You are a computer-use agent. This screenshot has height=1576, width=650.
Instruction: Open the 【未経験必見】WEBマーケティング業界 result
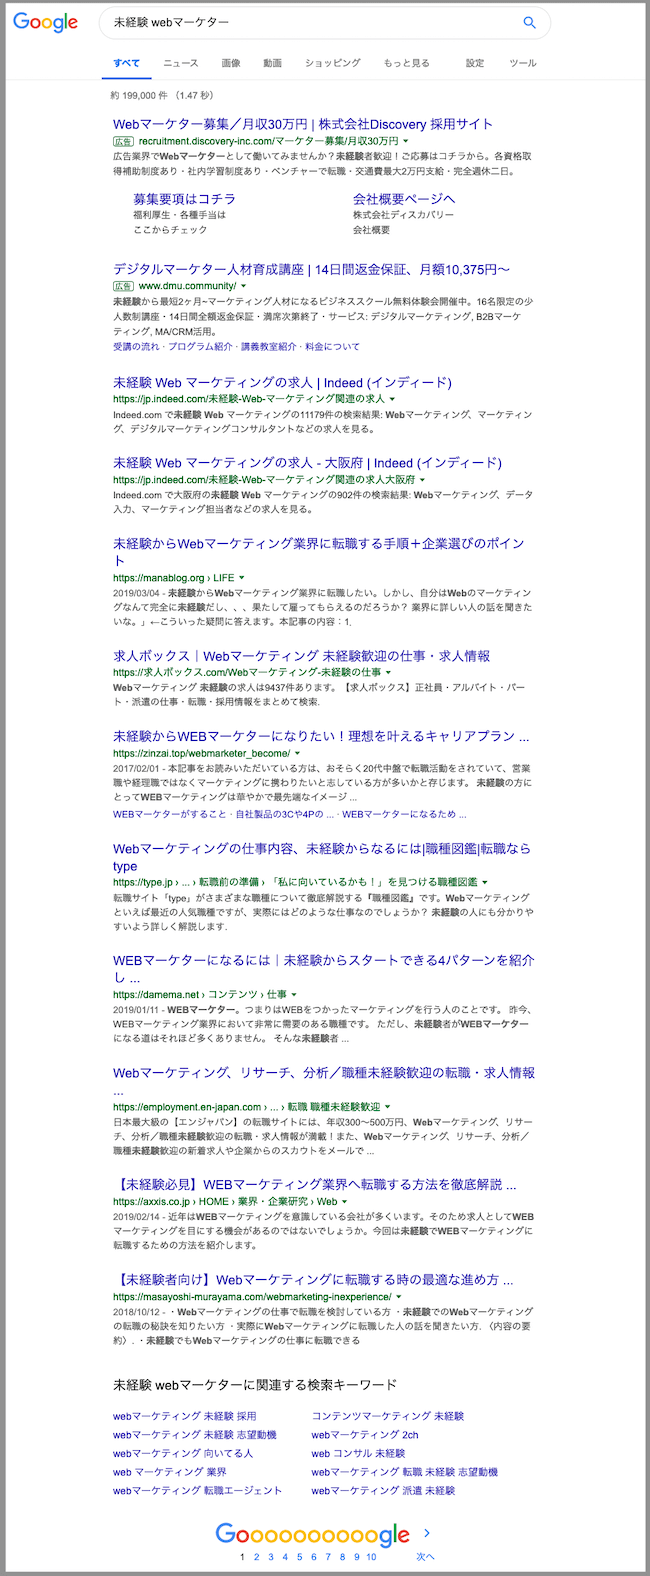coord(315,1184)
